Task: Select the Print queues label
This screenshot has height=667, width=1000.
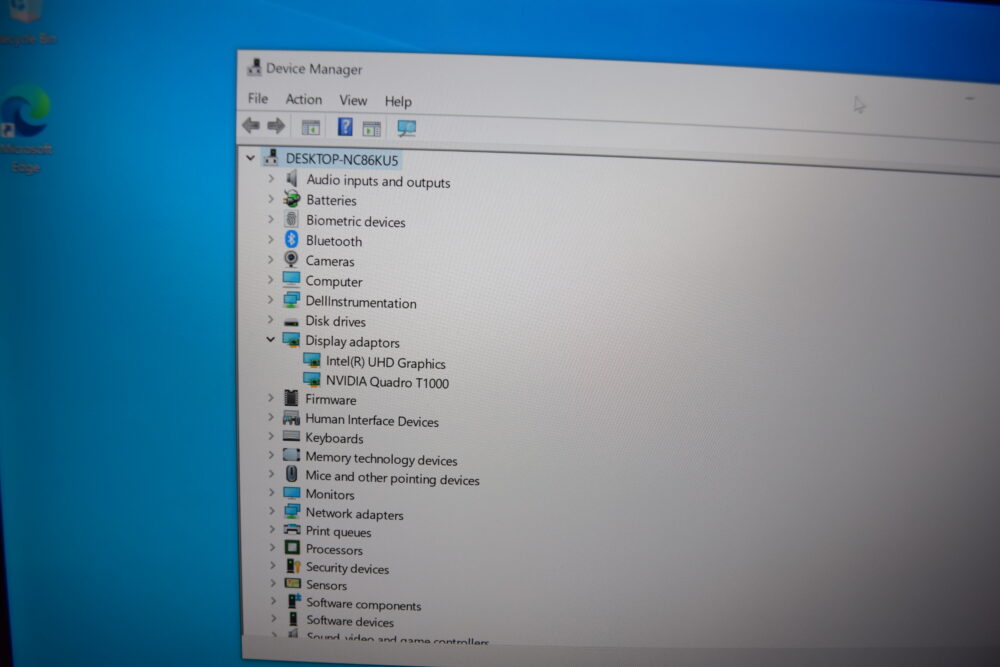Action: [338, 531]
